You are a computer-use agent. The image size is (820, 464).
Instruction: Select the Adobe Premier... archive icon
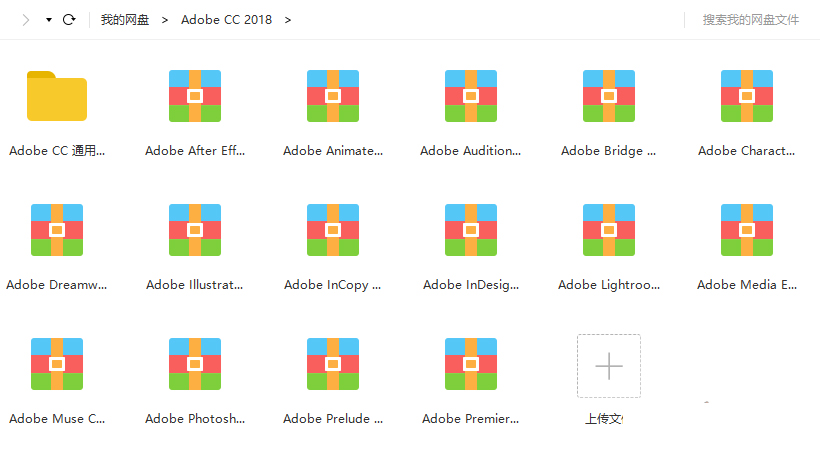[471, 364]
